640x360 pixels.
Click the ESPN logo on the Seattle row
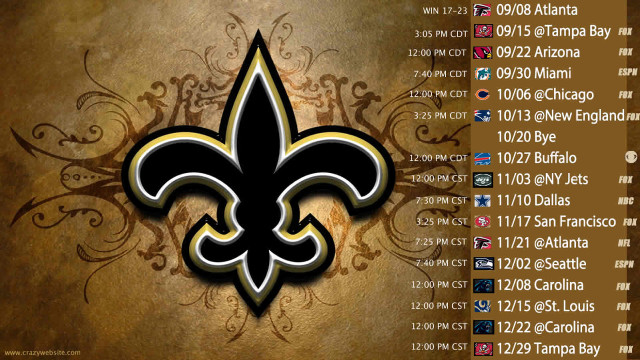624,264
